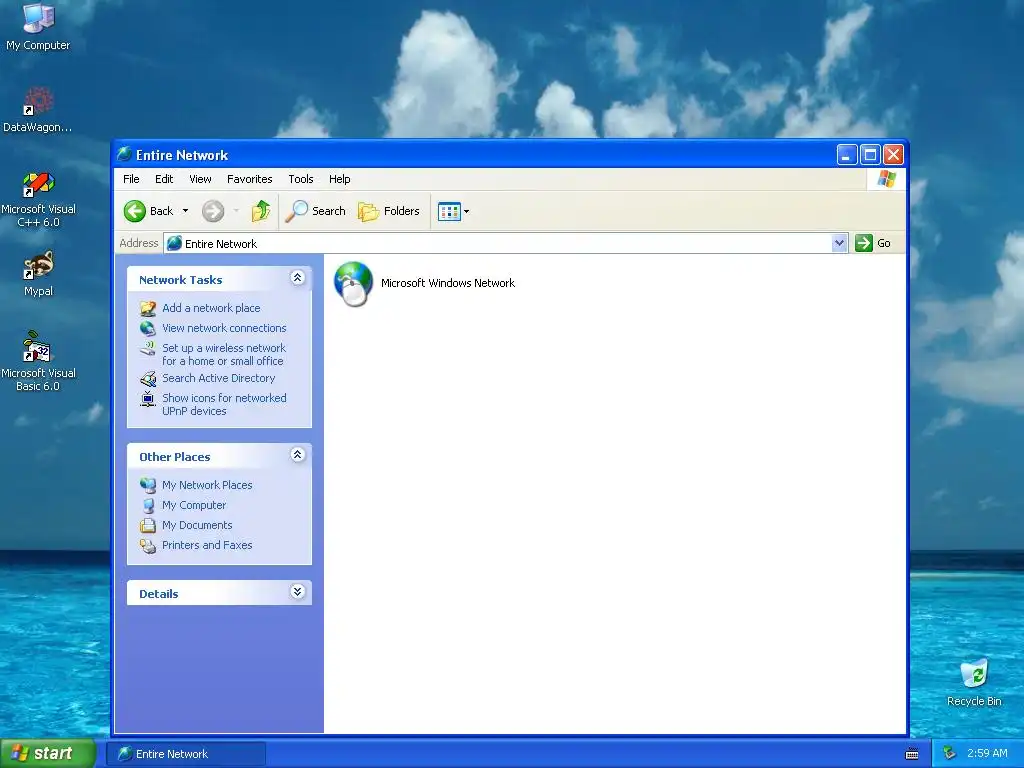This screenshot has height=768, width=1024.
Task: Click the My Network Places sidebar icon
Action: tap(148, 485)
